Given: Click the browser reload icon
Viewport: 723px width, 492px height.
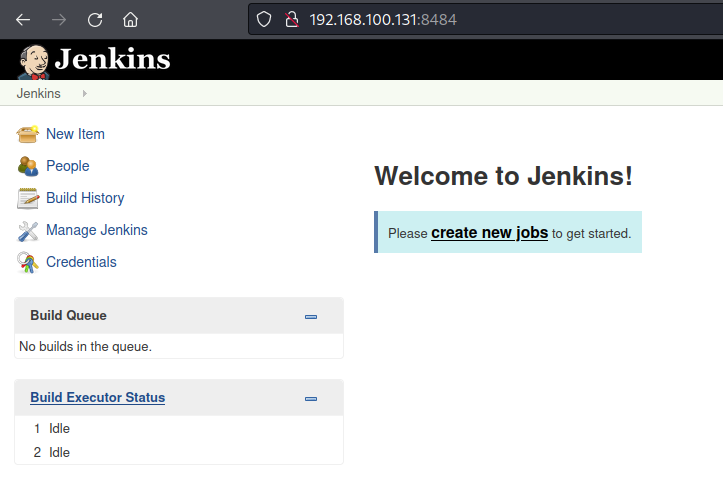Looking at the screenshot, I should (x=95, y=19).
